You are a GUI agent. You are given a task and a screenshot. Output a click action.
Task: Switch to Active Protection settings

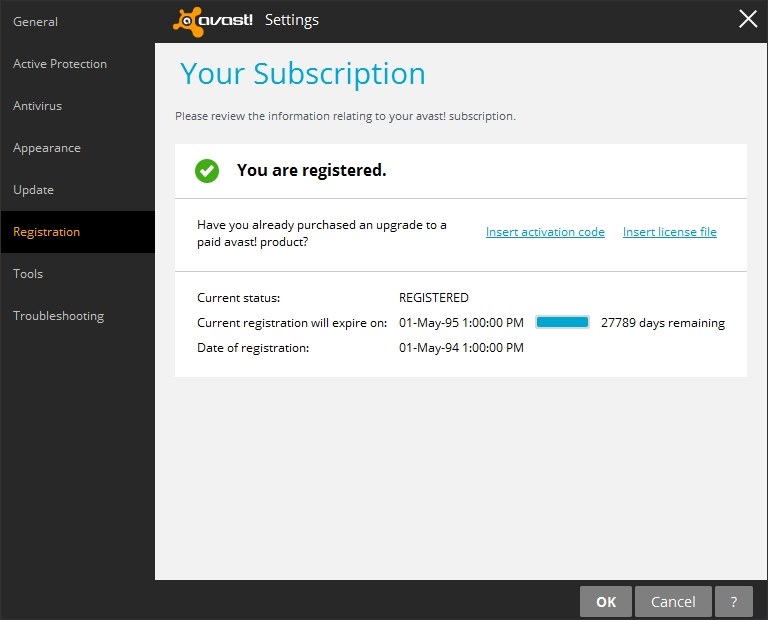[60, 64]
